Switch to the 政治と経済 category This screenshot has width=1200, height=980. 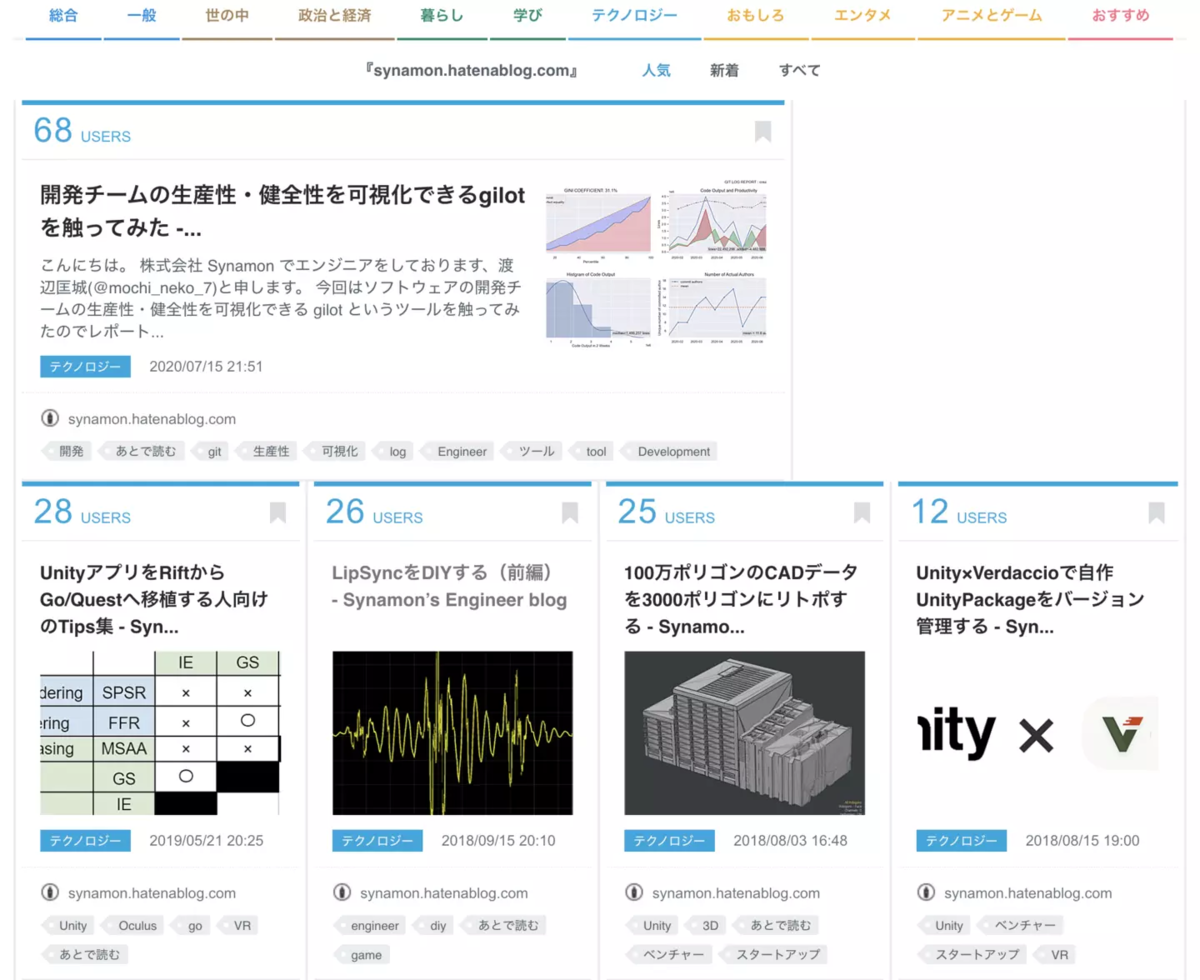coord(334,16)
